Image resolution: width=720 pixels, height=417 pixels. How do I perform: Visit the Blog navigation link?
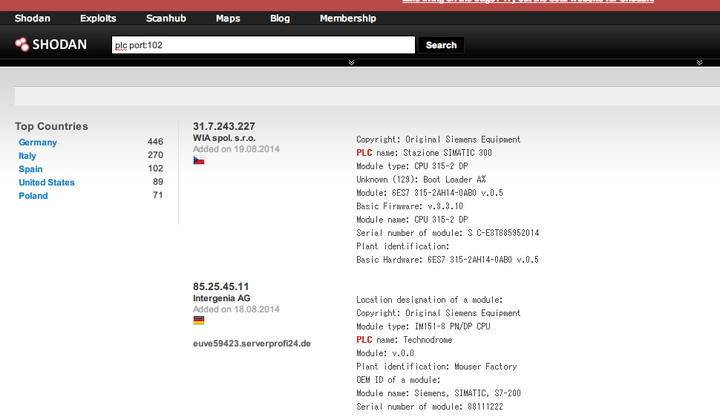tap(280, 18)
